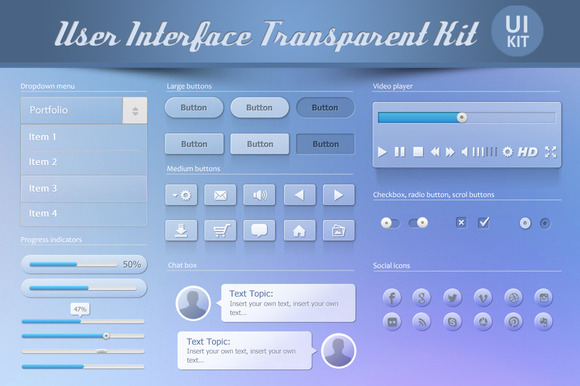Open the Portfolio dropdown arrows
This screenshot has height=386, width=580.
tap(135, 111)
